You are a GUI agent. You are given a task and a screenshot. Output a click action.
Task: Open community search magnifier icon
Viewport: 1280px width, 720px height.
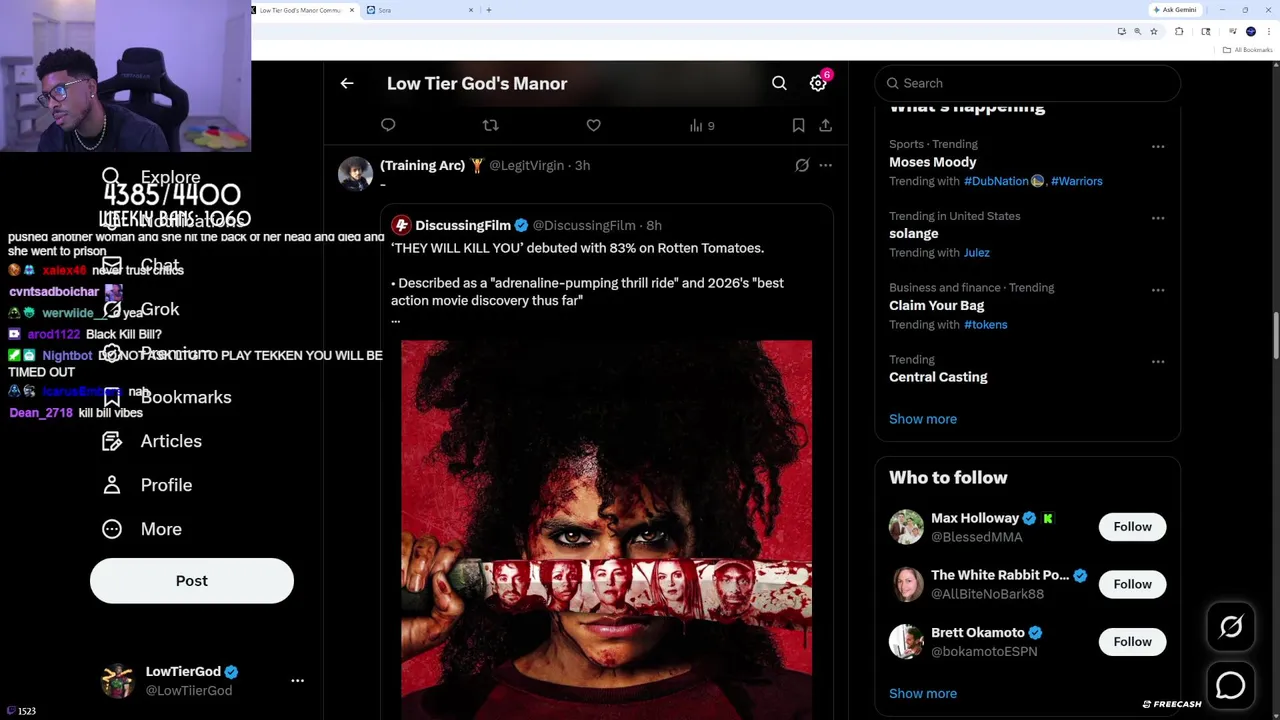point(779,84)
